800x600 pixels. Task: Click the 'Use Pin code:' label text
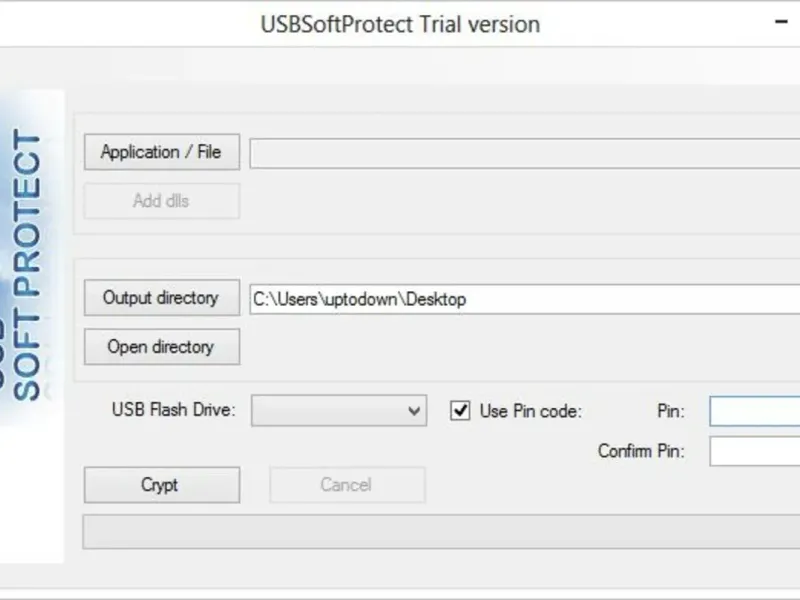point(530,411)
